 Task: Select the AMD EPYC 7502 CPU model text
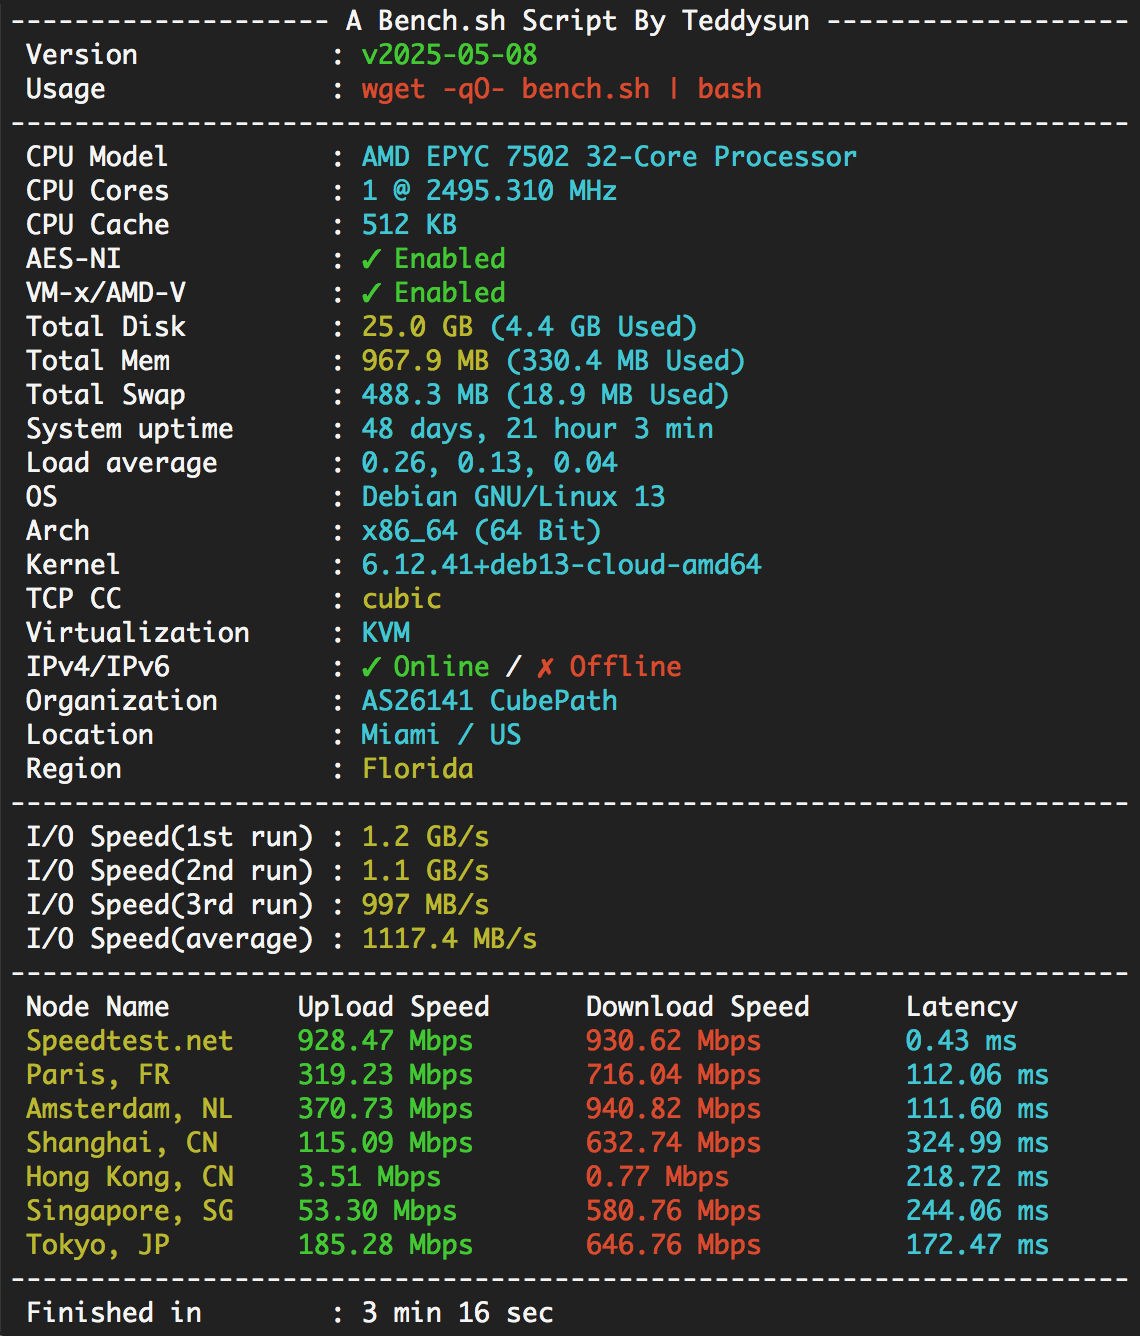tap(608, 157)
